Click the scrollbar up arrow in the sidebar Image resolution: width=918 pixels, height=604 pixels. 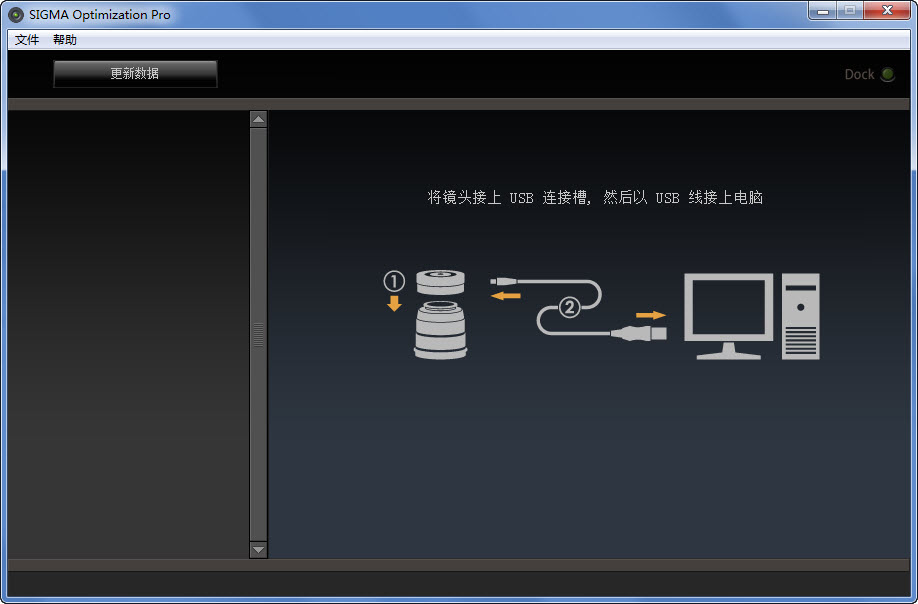click(x=258, y=117)
